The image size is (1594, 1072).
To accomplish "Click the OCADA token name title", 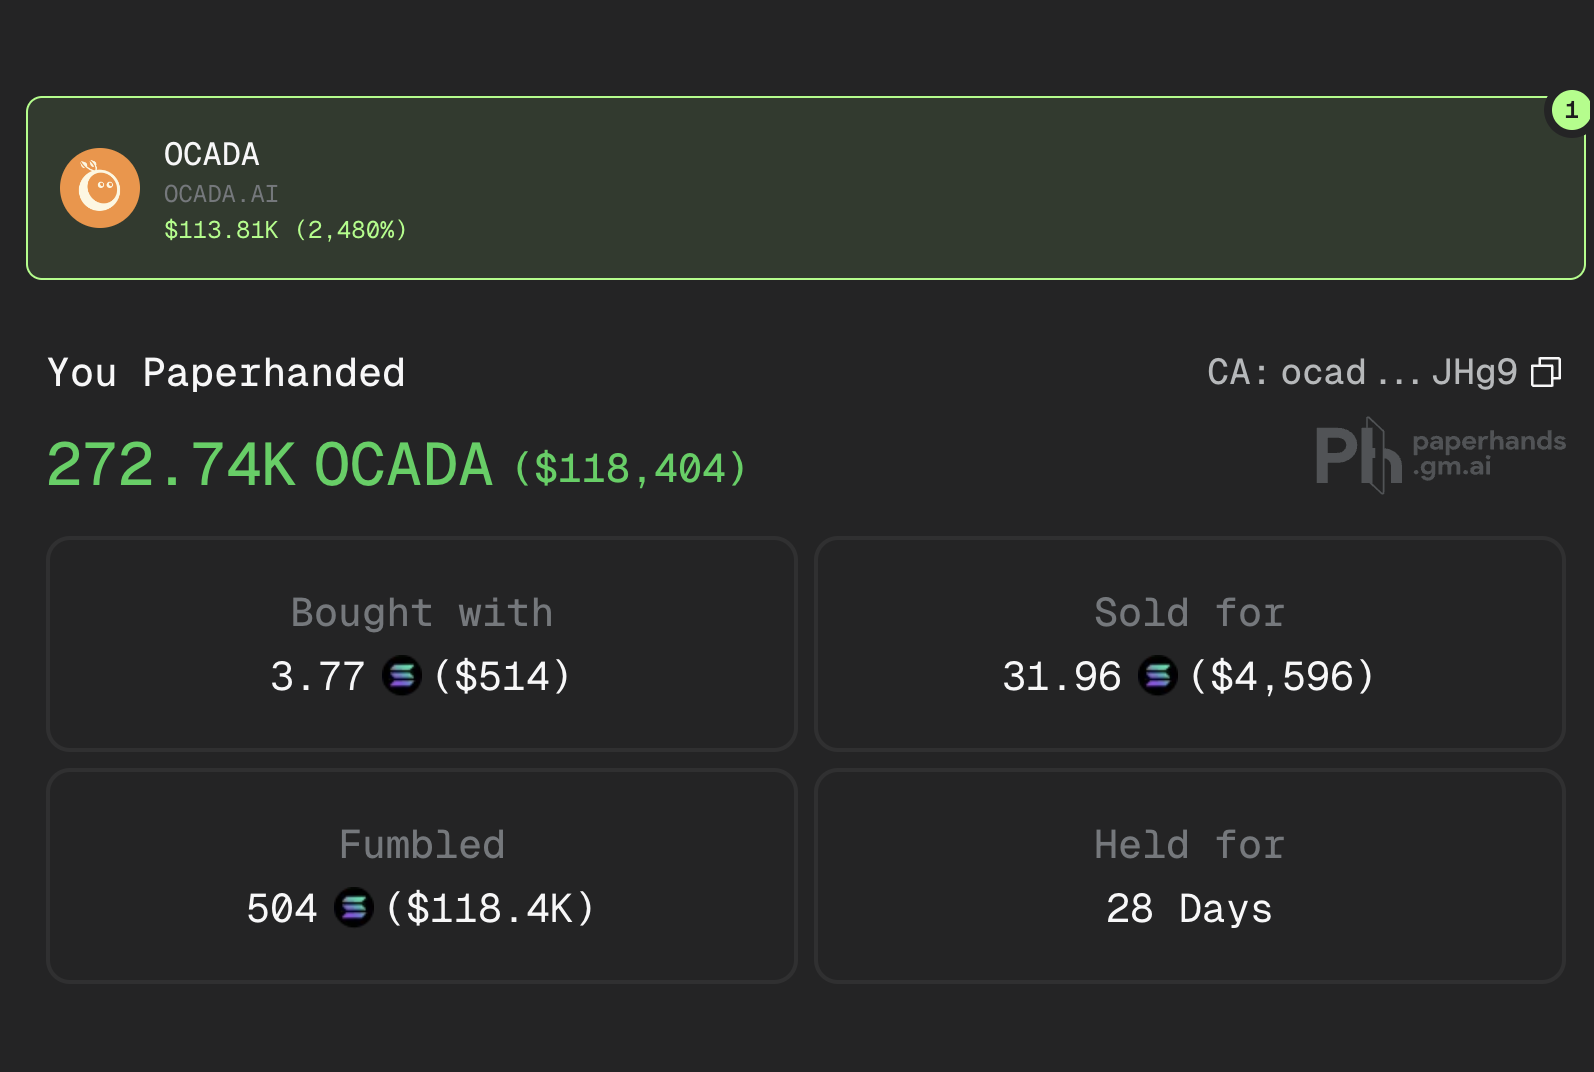I will click(x=212, y=154).
